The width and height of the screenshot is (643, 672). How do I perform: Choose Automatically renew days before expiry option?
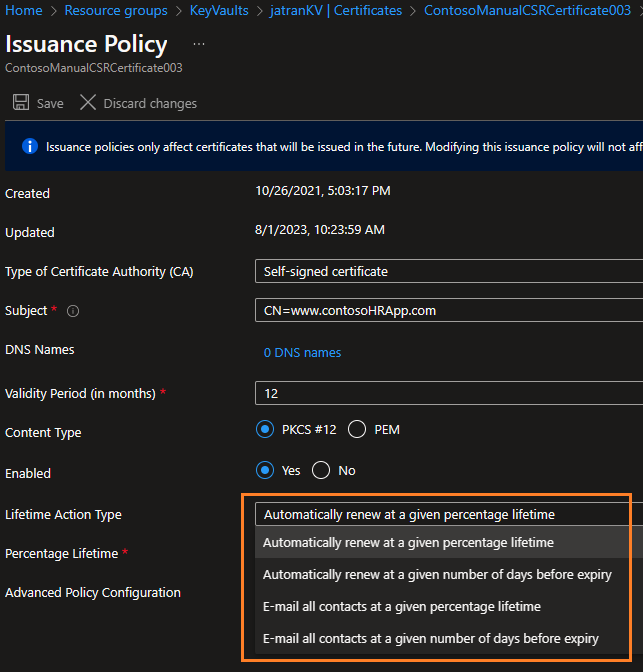tap(437, 575)
